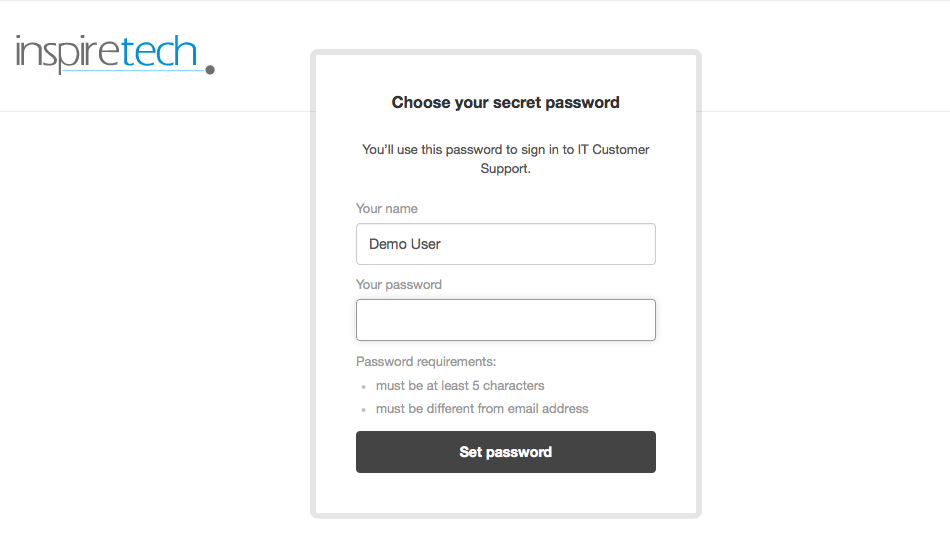Click the 'Choose your secret password' heading
The width and height of the screenshot is (950, 539).
click(505, 102)
